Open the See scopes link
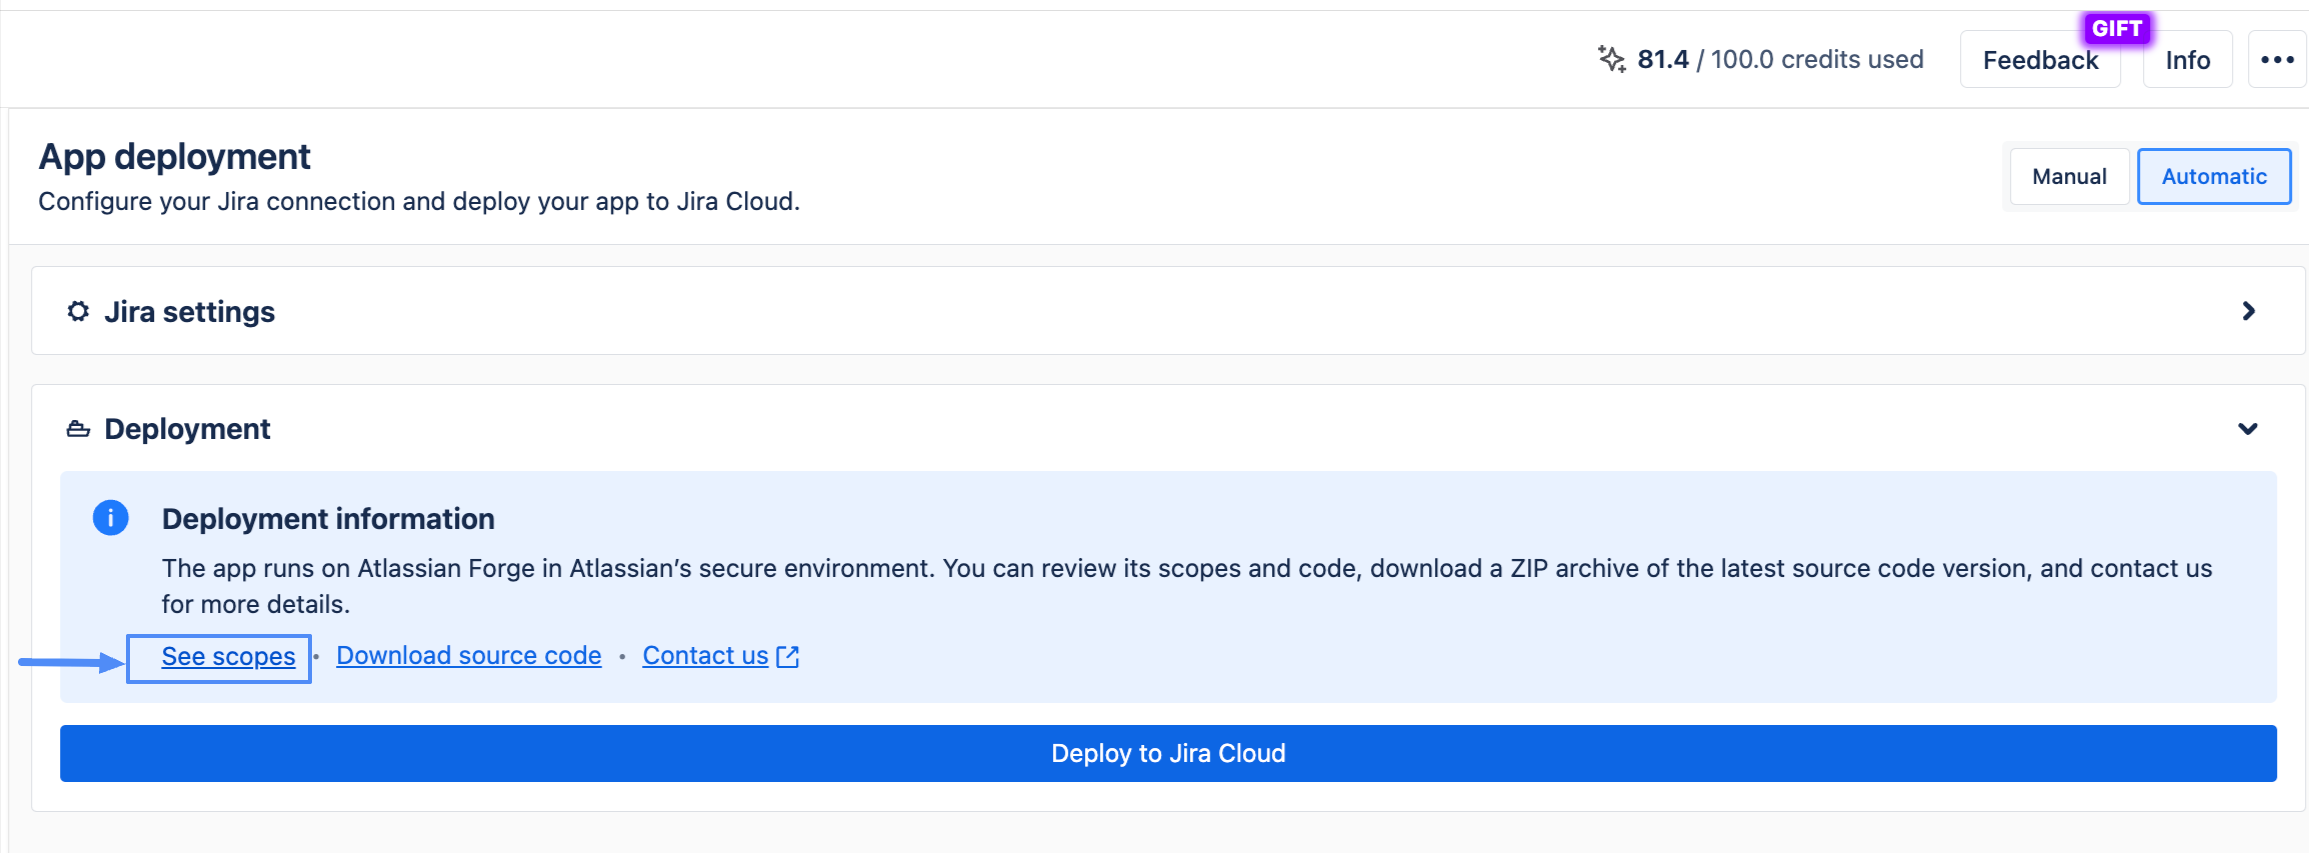The width and height of the screenshot is (2309, 853). (x=228, y=657)
